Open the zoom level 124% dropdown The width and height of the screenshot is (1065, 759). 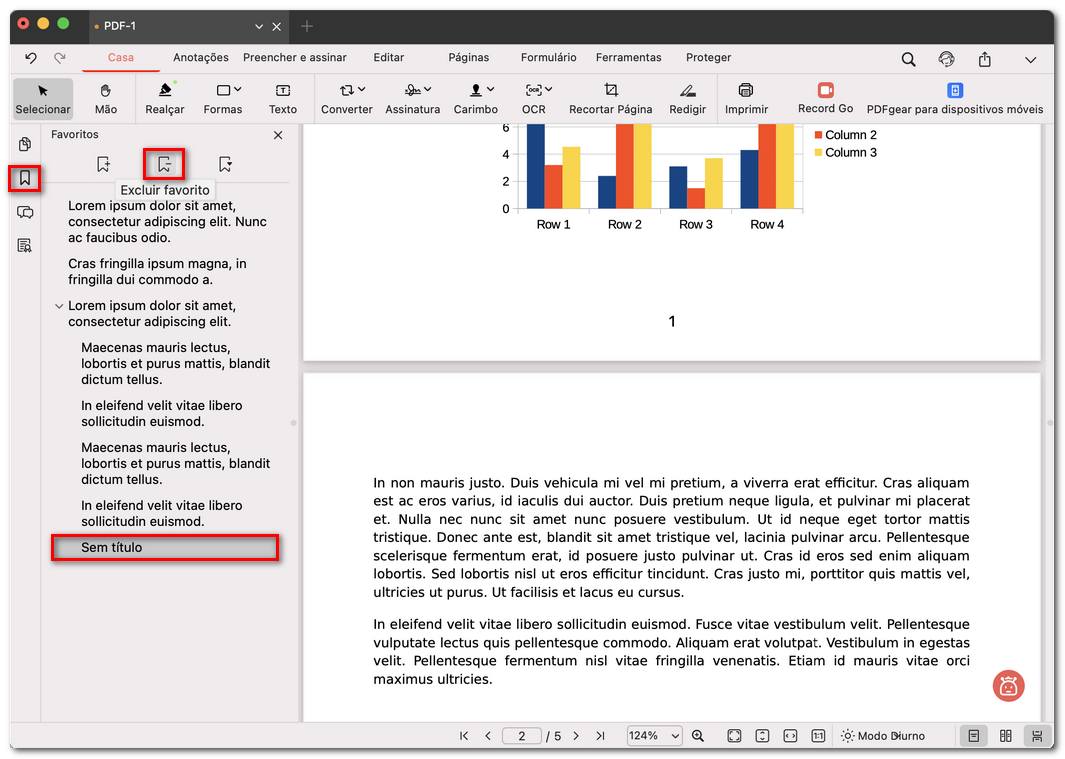pyautogui.click(x=654, y=736)
